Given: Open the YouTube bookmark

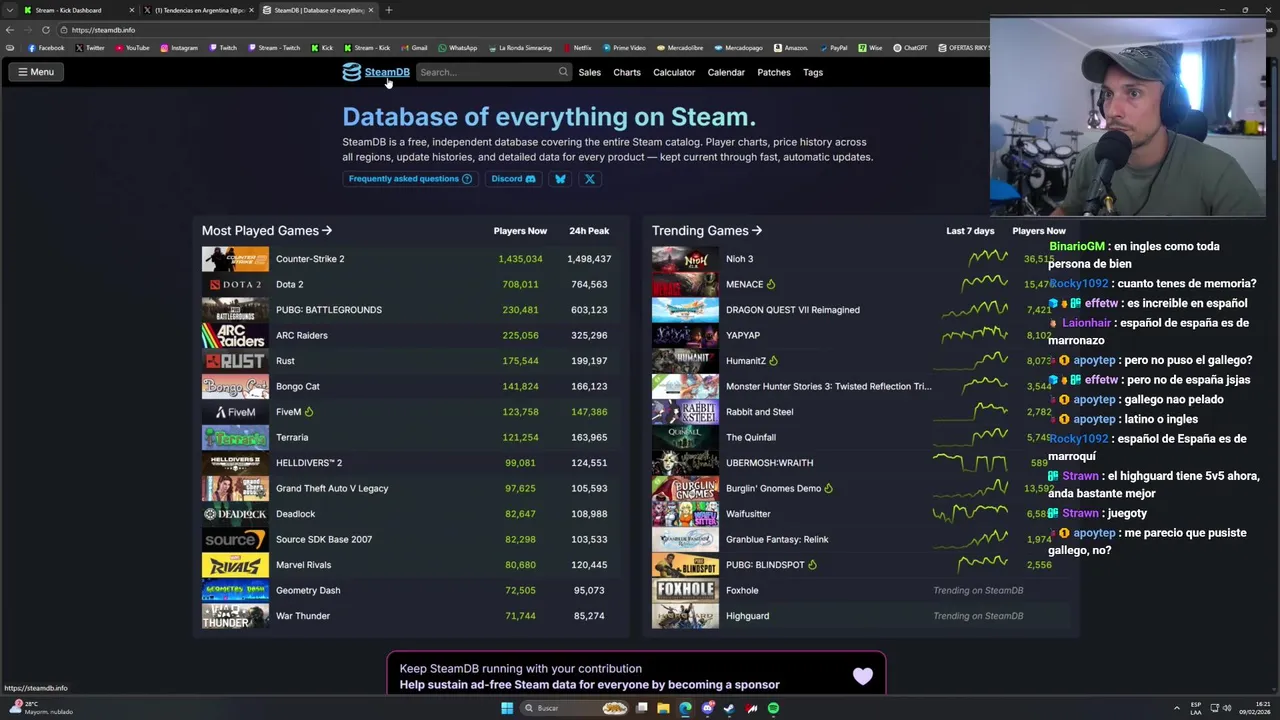Looking at the screenshot, I should [x=133, y=48].
